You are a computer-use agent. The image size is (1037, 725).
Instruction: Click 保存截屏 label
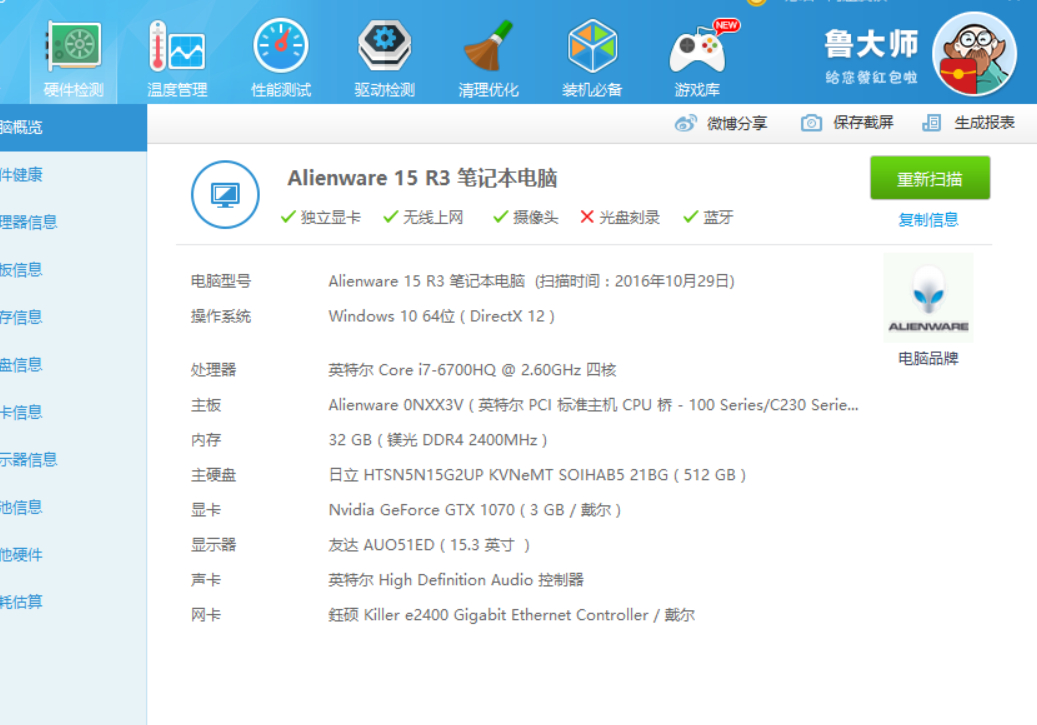(x=863, y=122)
